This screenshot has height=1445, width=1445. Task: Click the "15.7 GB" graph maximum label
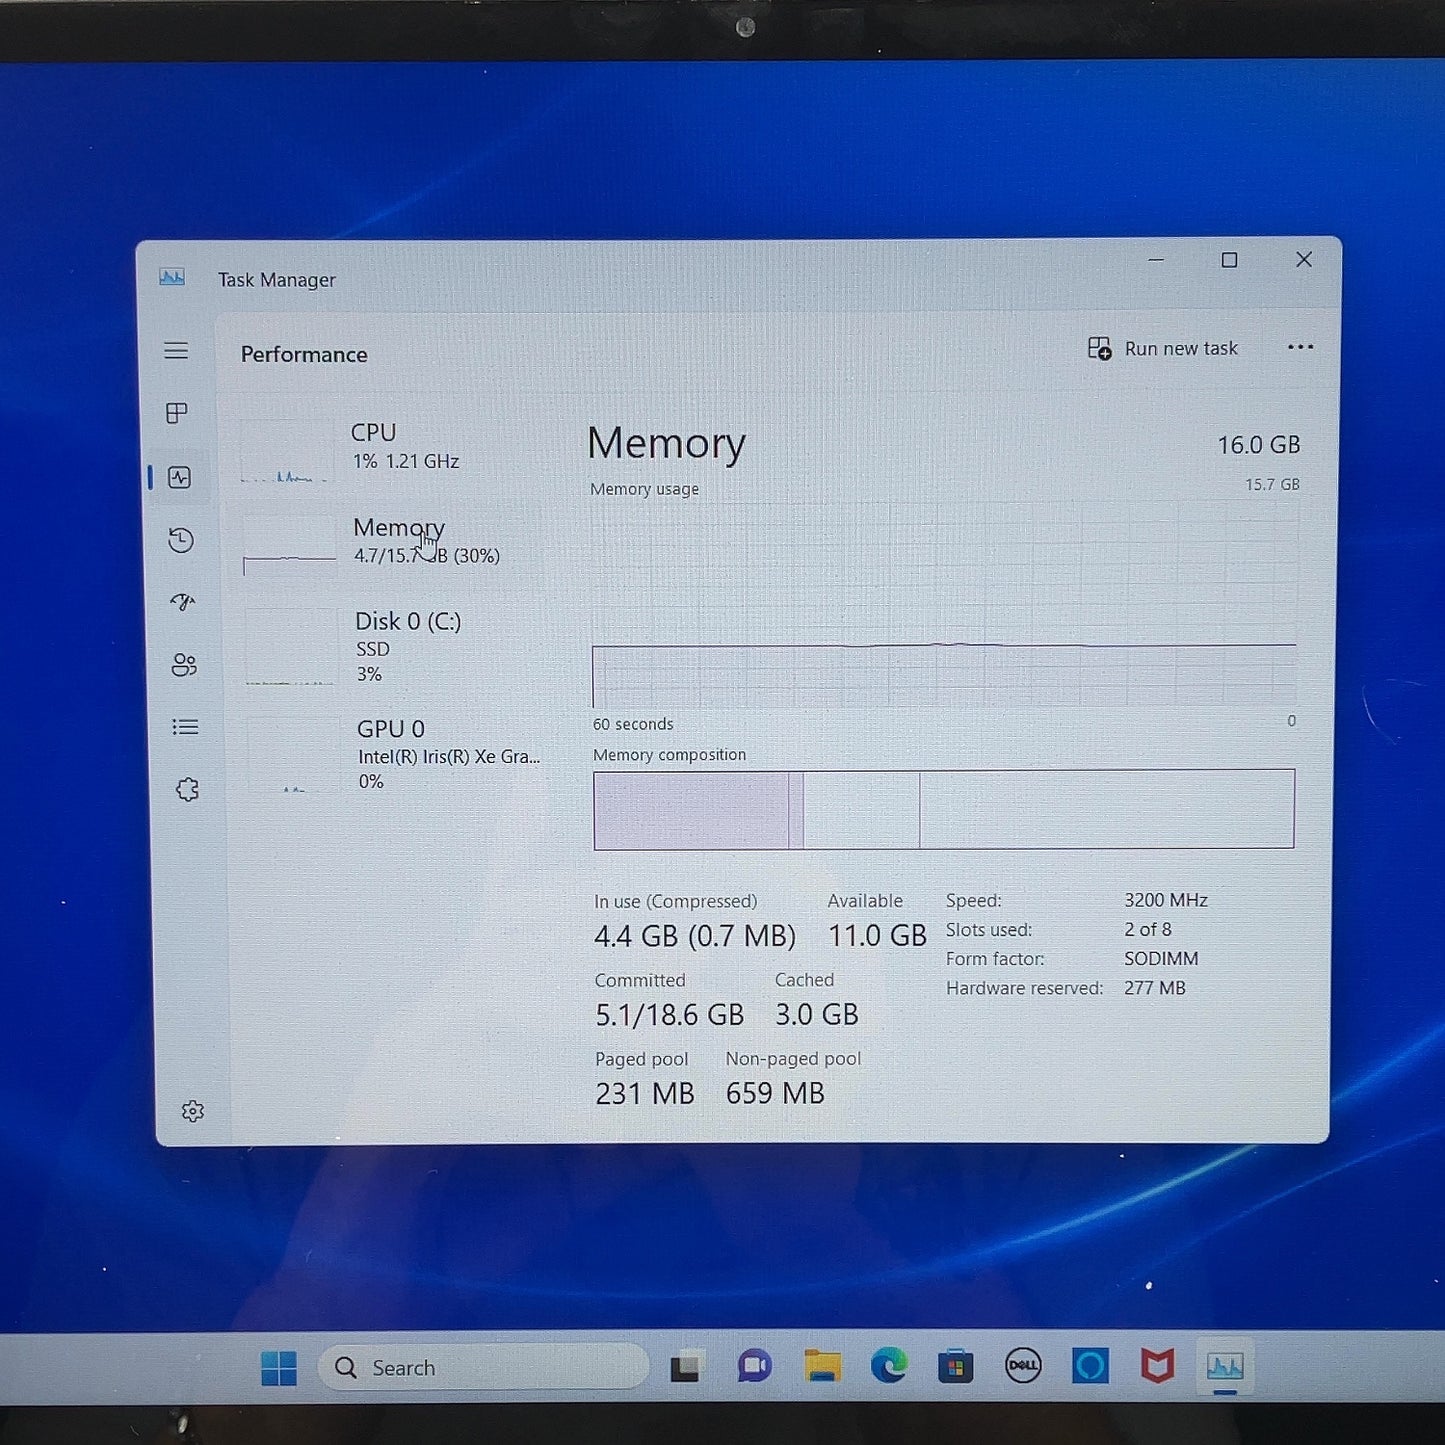pyautogui.click(x=1272, y=485)
